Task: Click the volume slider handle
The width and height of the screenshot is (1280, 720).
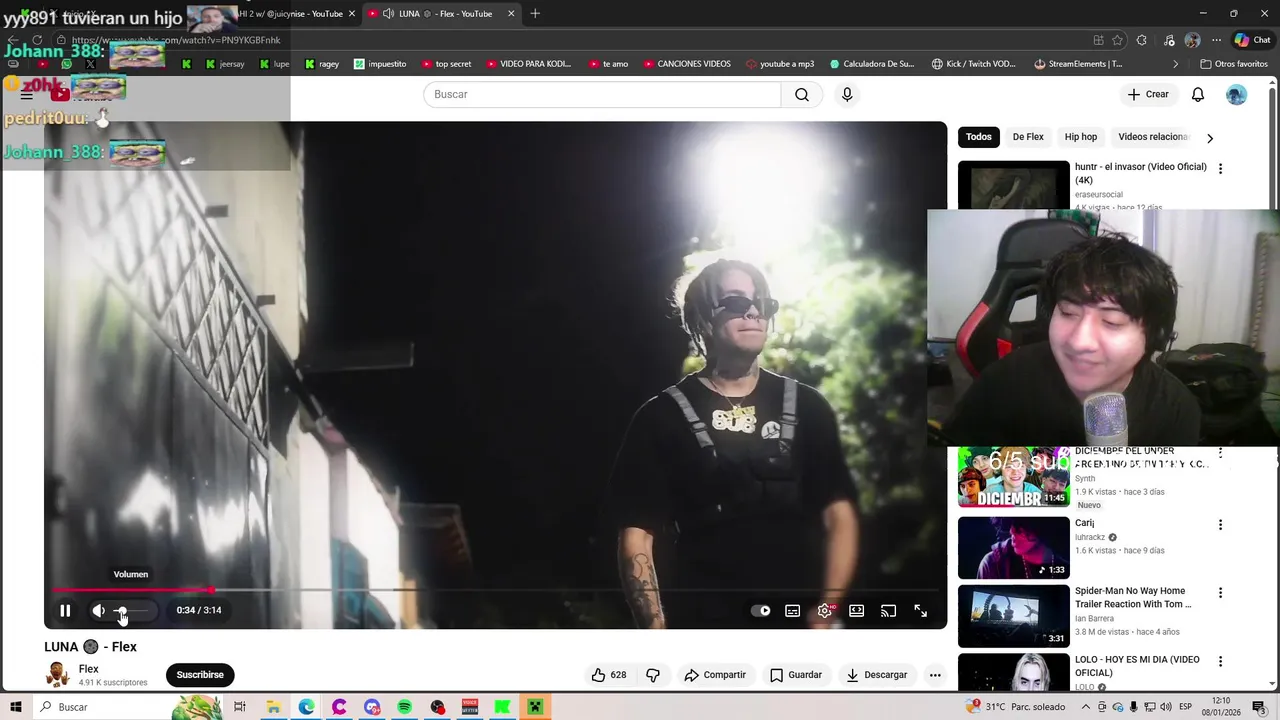Action: pyautogui.click(x=121, y=610)
